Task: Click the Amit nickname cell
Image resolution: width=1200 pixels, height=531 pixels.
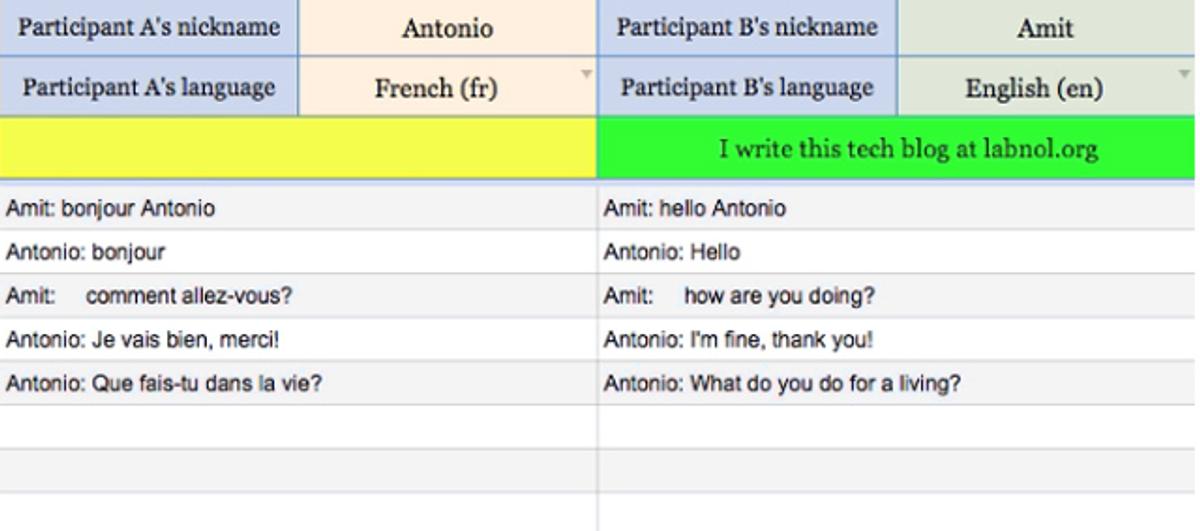Action: pos(1045,28)
